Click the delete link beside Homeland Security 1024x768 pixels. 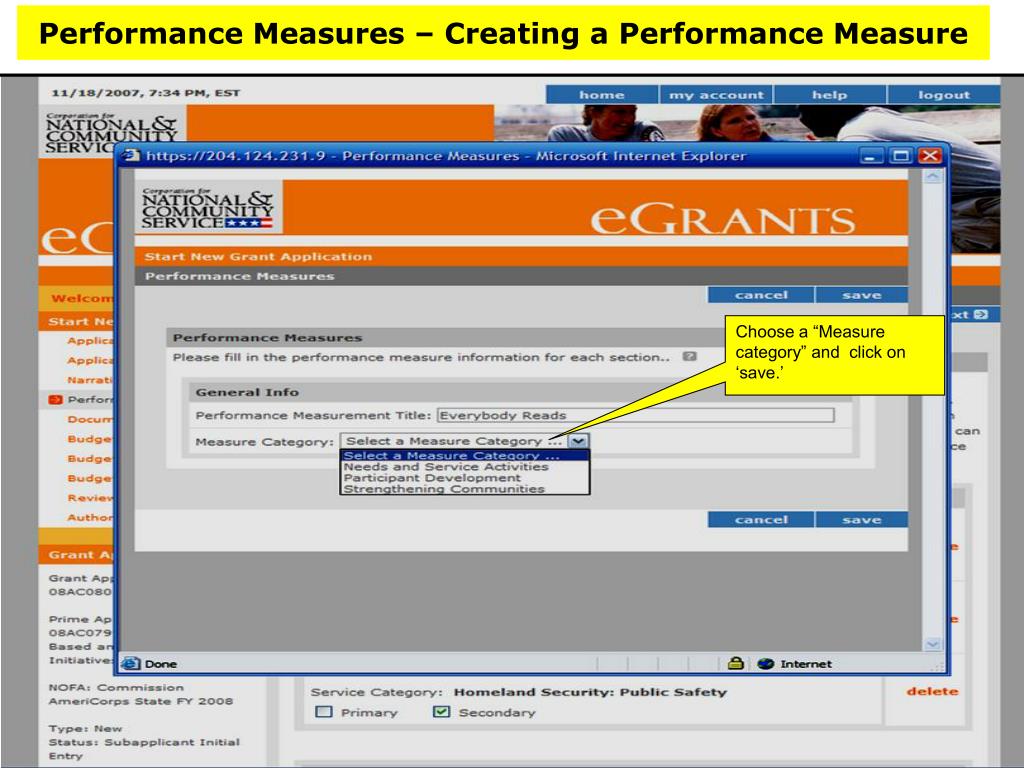click(x=932, y=691)
